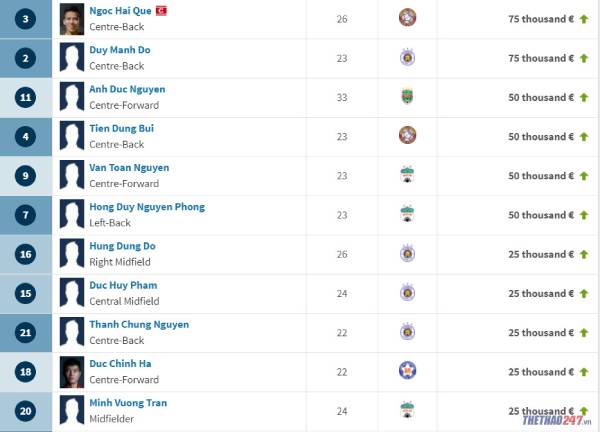Click the club badge in Van Toan Nguyen's row
Viewport: 600px width, 432px height.
pyautogui.click(x=407, y=174)
